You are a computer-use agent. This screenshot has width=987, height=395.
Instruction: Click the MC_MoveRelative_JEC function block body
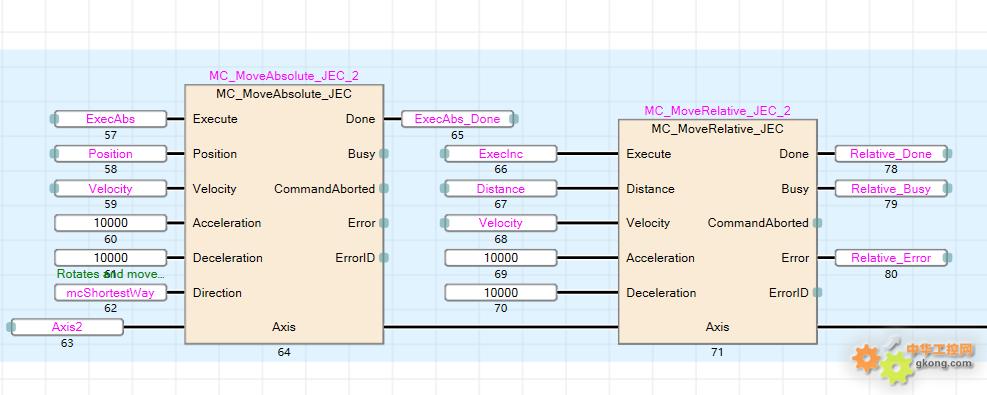[x=718, y=231]
